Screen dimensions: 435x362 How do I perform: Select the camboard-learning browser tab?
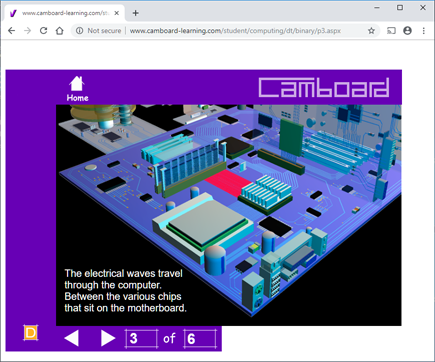click(x=64, y=13)
